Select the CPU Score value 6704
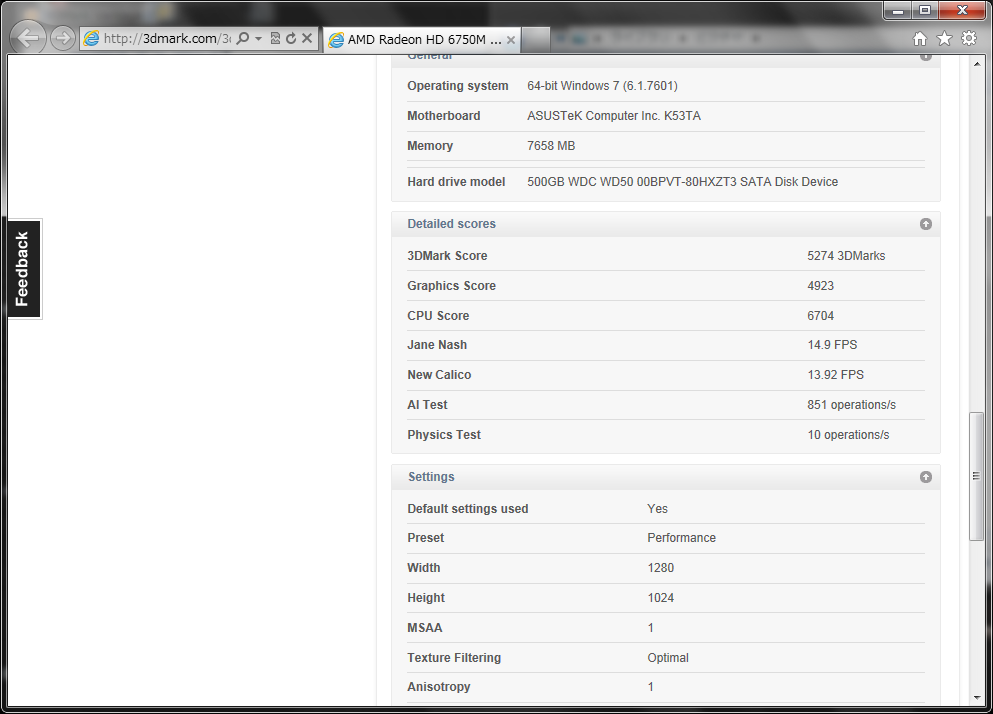The image size is (993, 714). click(x=820, y=316)
